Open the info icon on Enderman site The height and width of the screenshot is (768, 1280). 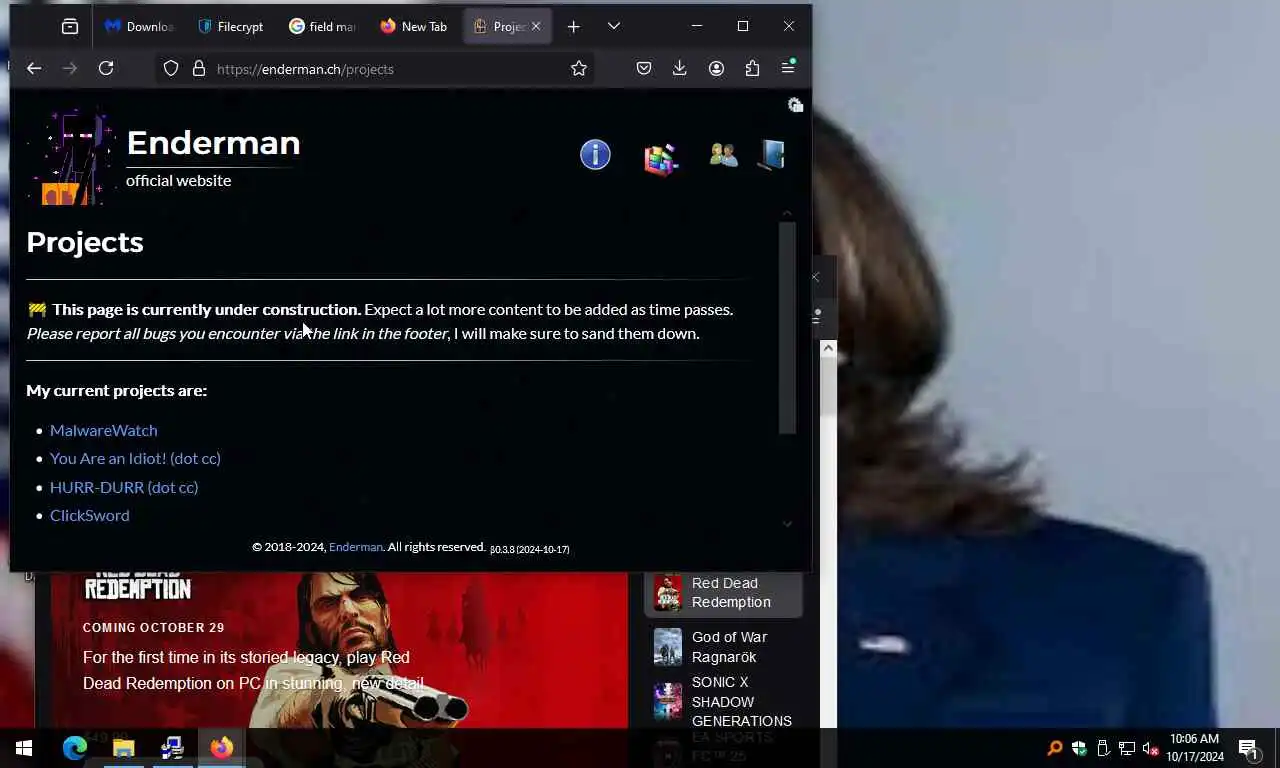(595, 155)
